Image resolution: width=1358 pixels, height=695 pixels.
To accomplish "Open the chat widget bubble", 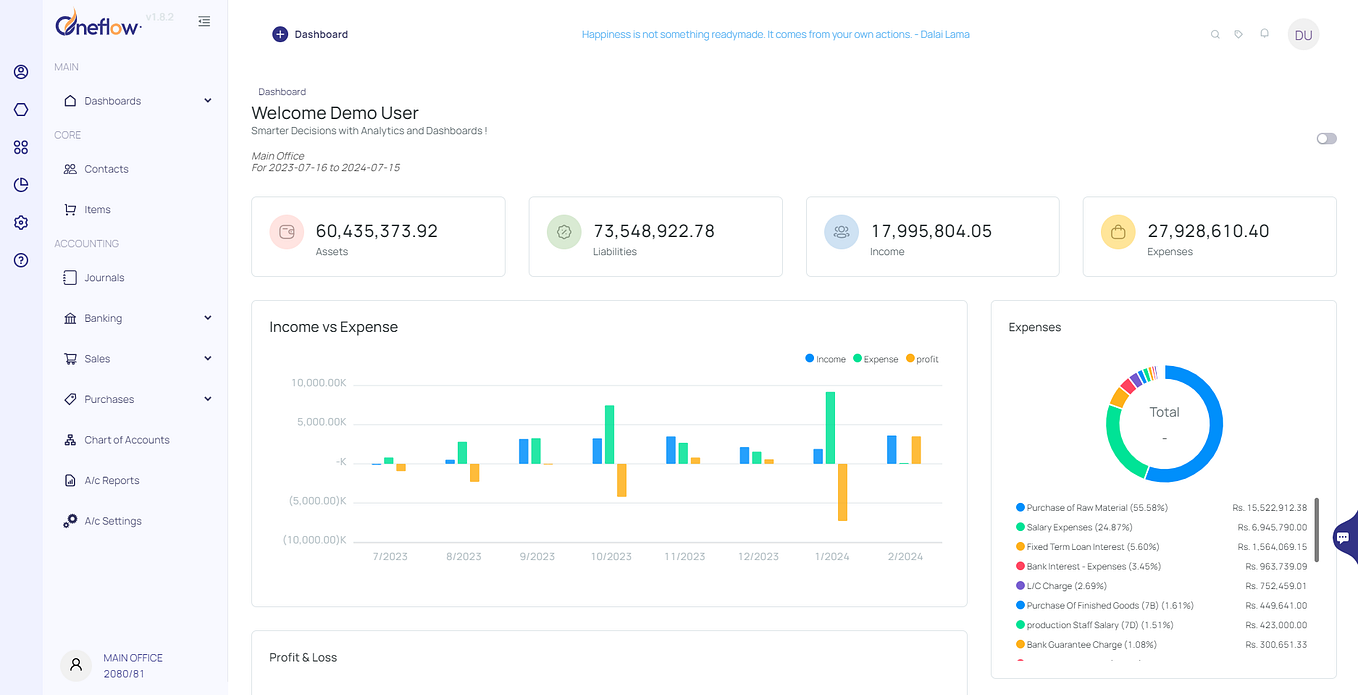I will [x=1344, y=537].
